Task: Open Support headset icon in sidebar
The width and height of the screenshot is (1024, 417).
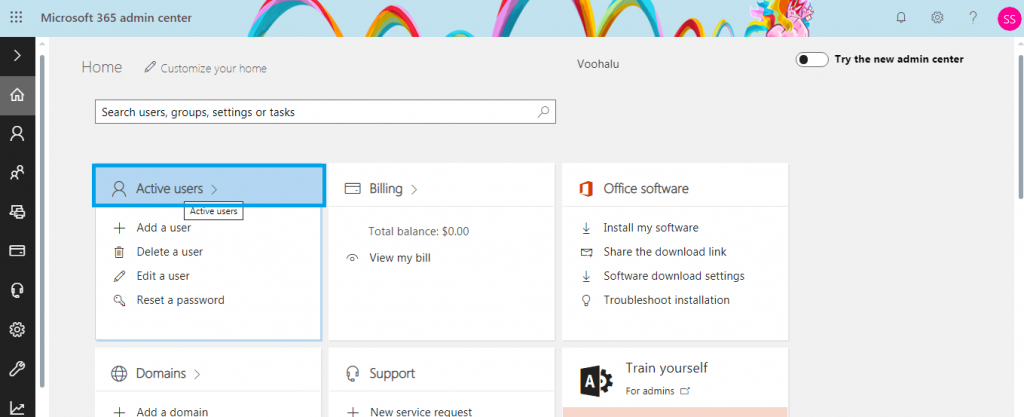Action: click(18, 290)
